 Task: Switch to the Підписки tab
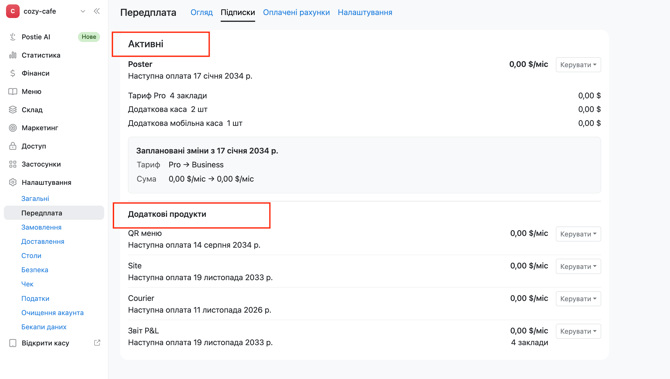pyautogui.click(x=238, y=12)
